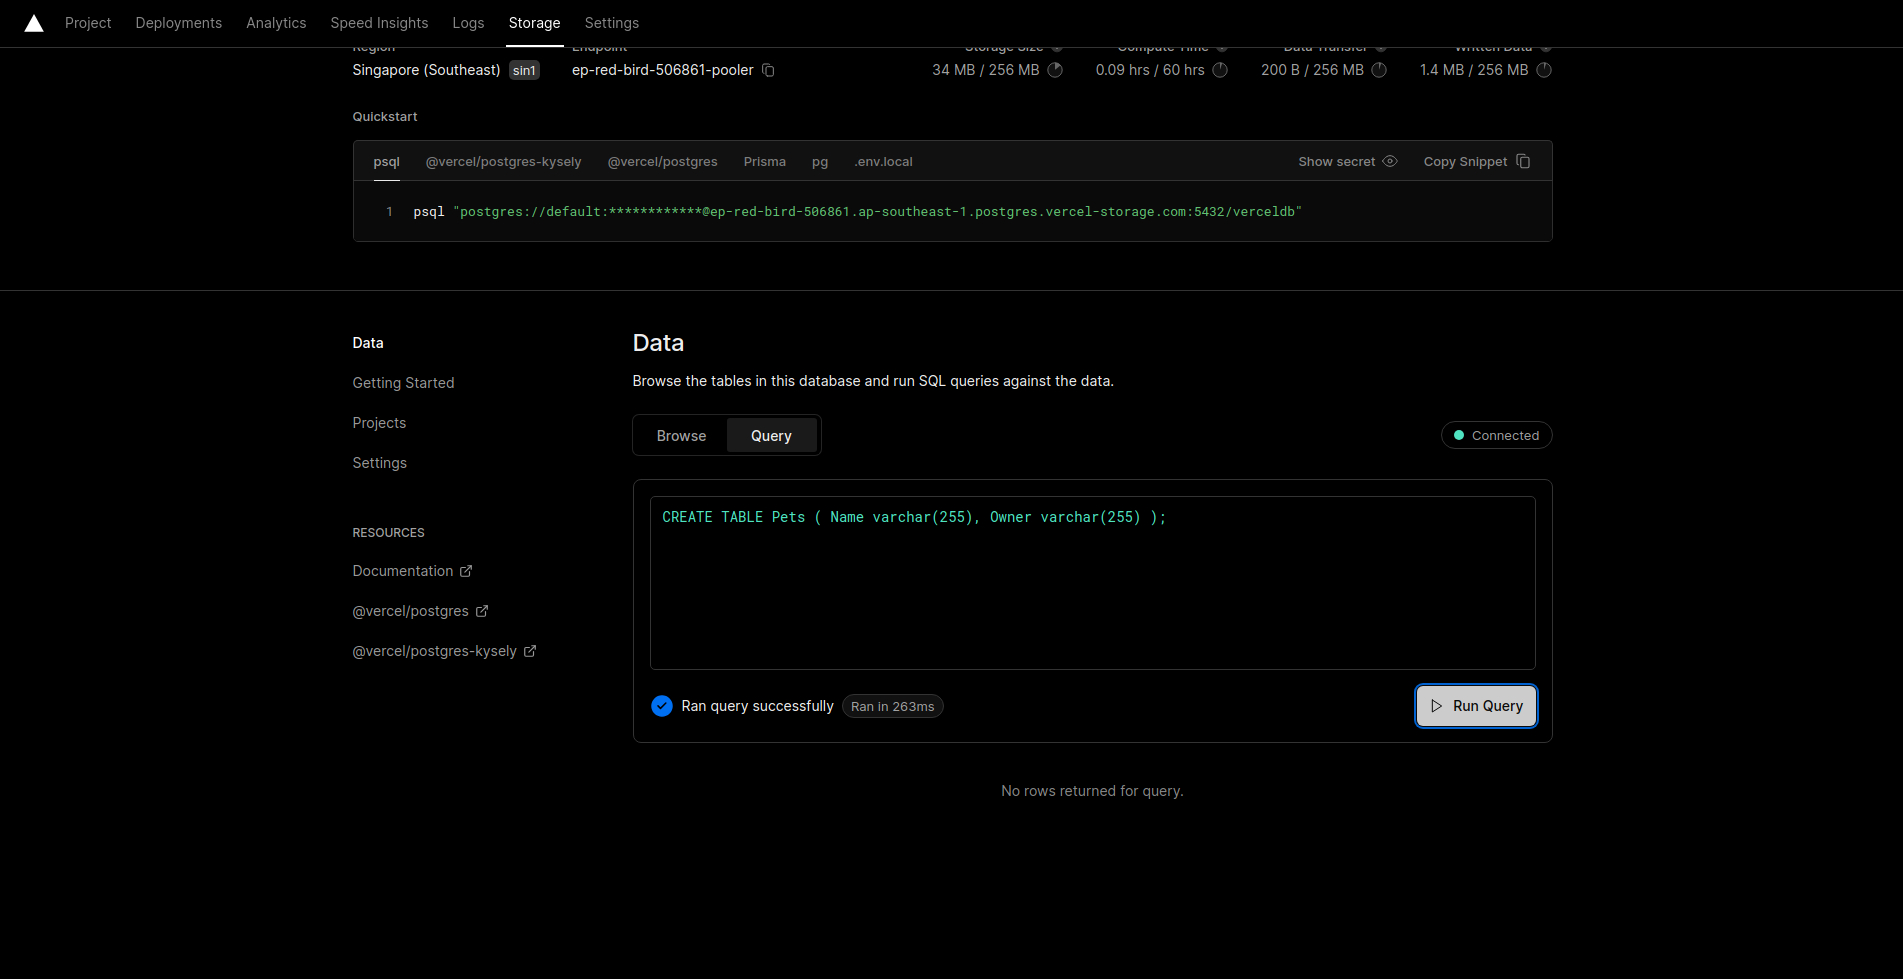The height and width of the screenshot is (979, 1903).
Task: Click the RESOURCES sidebar heading
Action: click(388, 533)
